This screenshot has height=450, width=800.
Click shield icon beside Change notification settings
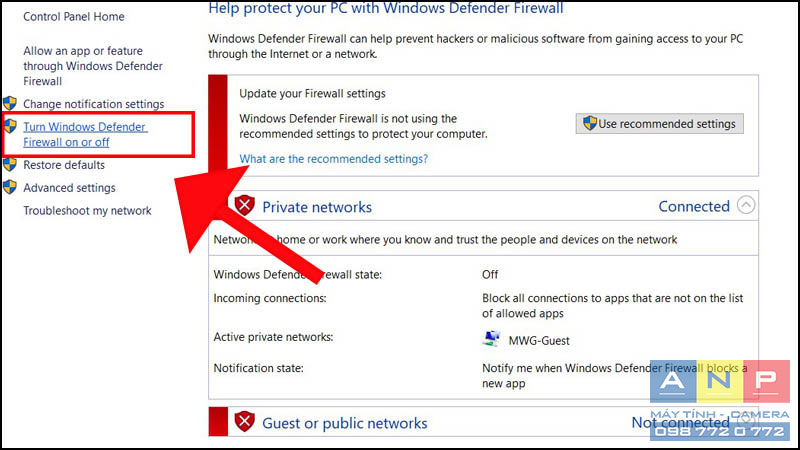[x=10, y=104]
